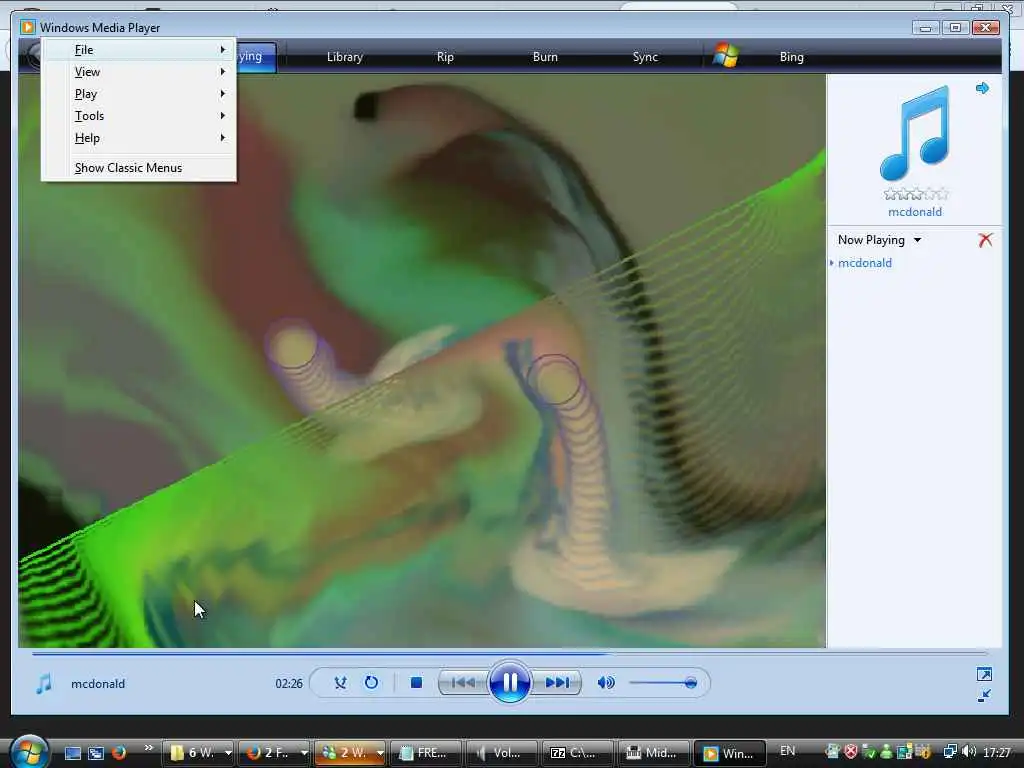Screen dimensions: 1024x768
Task: Open the Explorer taskbar group starting 6 W
Action: tap(198, 753)
